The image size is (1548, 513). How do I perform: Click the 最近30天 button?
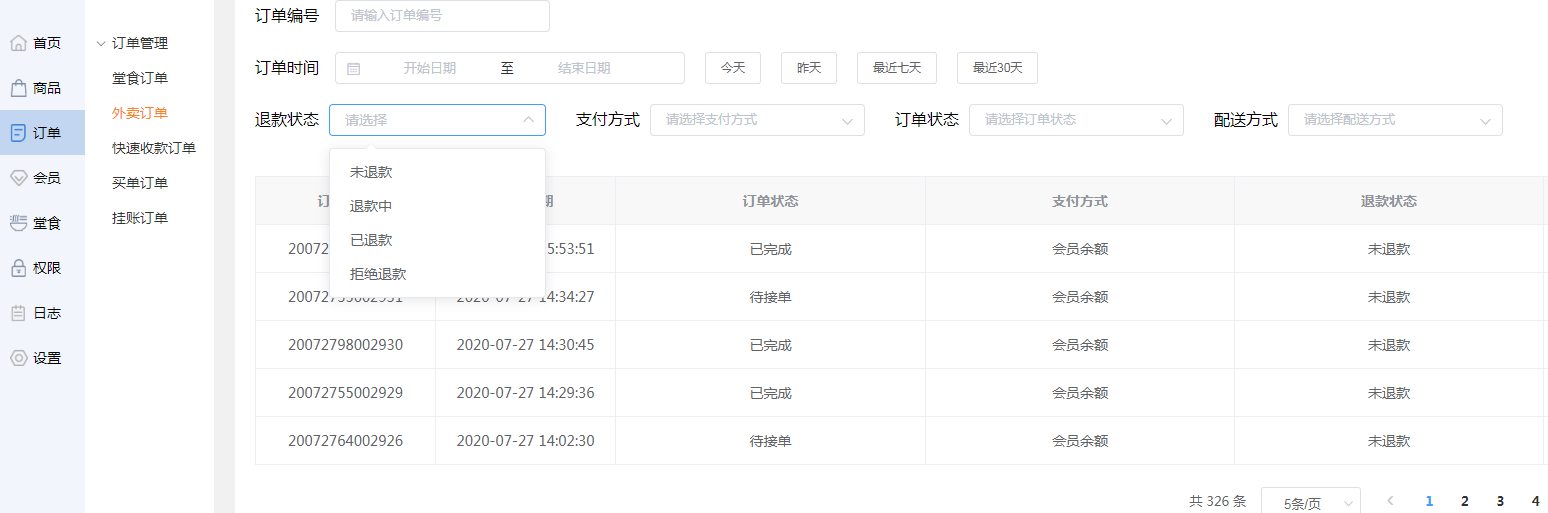click(x=998, y=68)
